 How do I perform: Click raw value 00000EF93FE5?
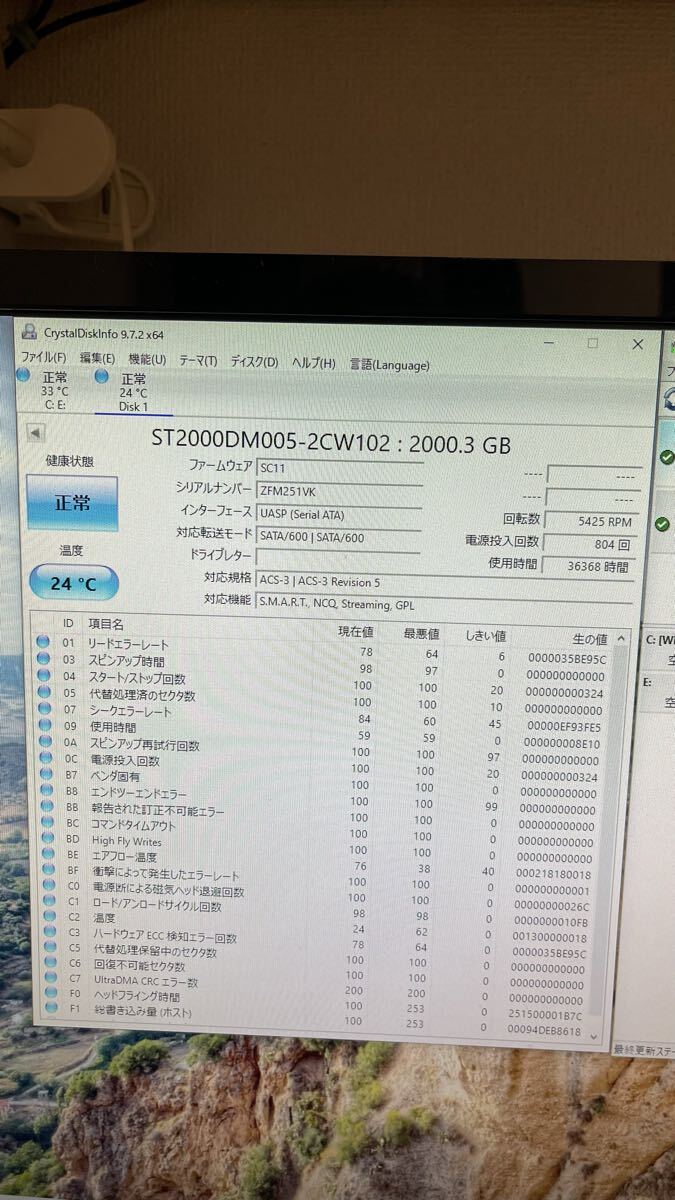tap(563, 727)
